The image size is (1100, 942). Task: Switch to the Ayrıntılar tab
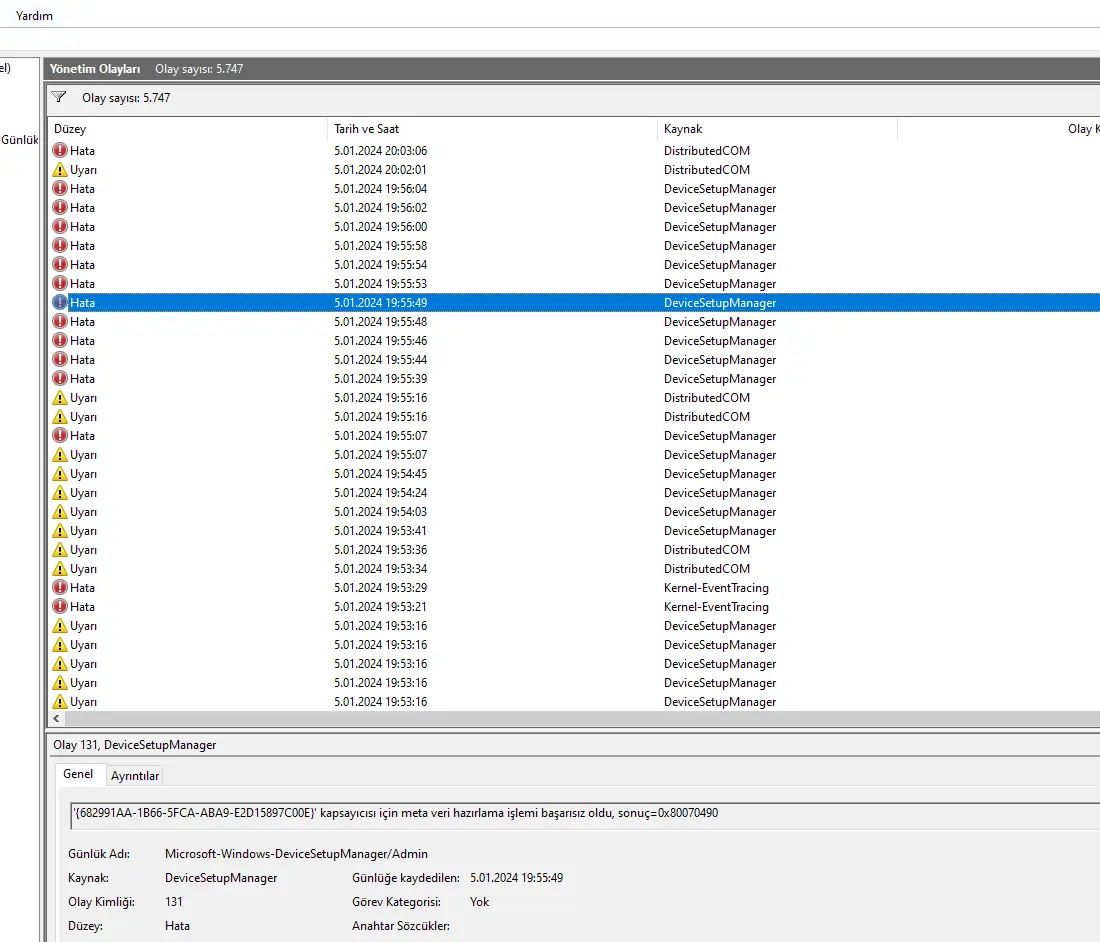coord(135,776)
